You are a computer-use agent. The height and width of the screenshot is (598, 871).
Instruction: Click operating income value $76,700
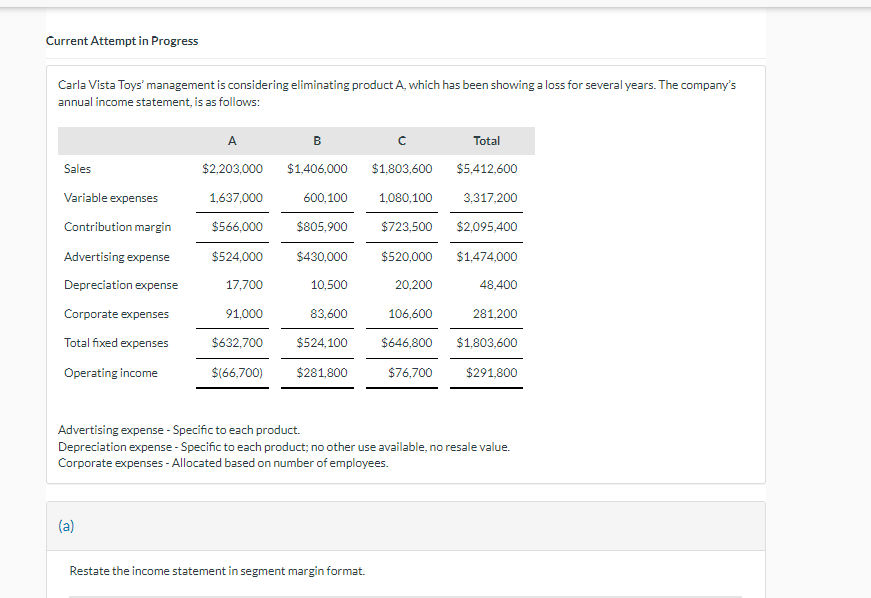pos(410,373)
